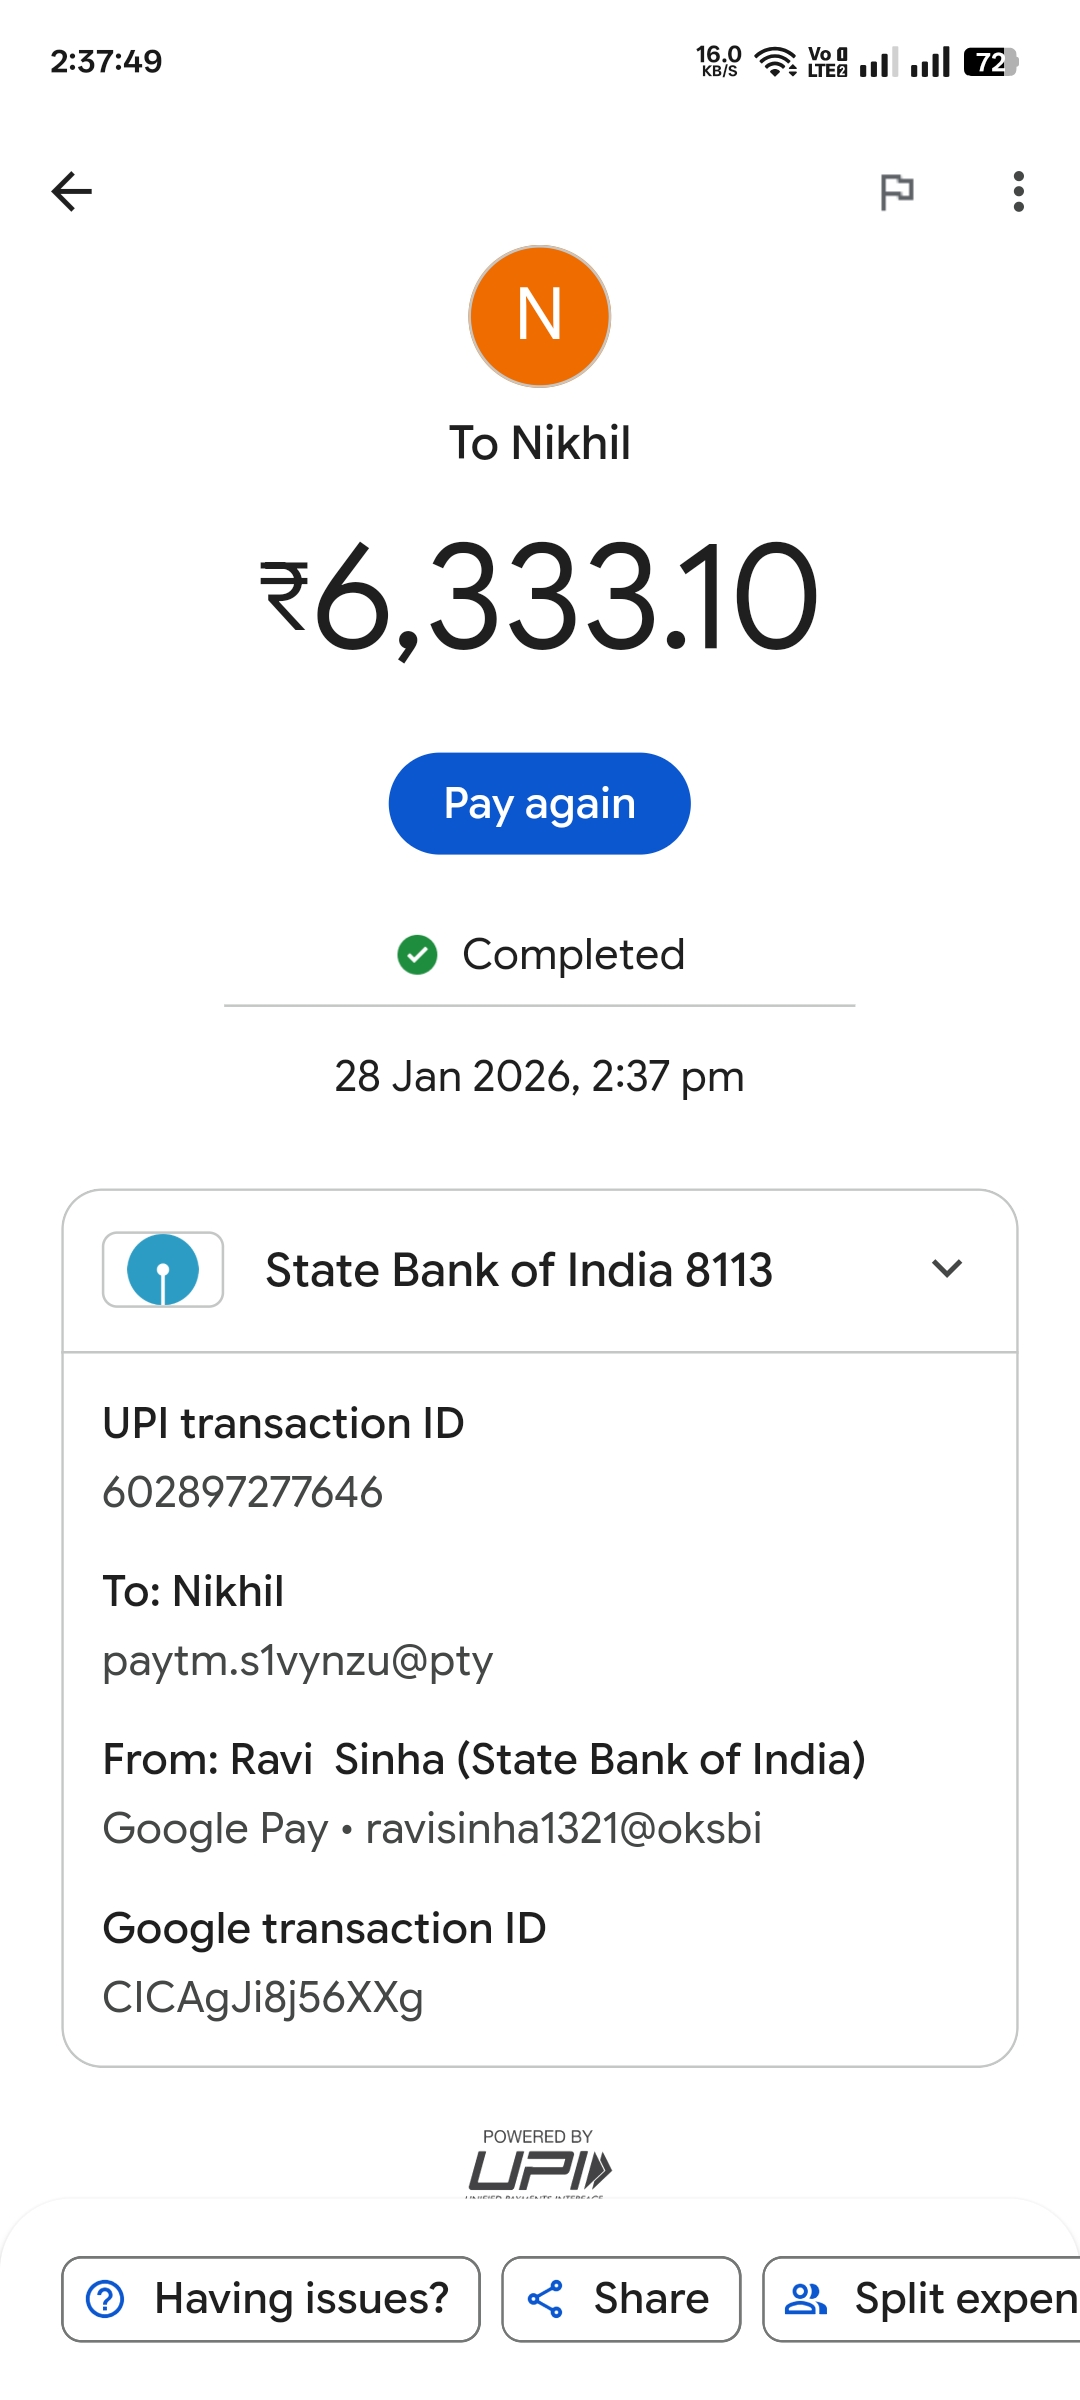Tap the share network icon
The width and height of the screenshot is (1080, 2400).
546,2299
